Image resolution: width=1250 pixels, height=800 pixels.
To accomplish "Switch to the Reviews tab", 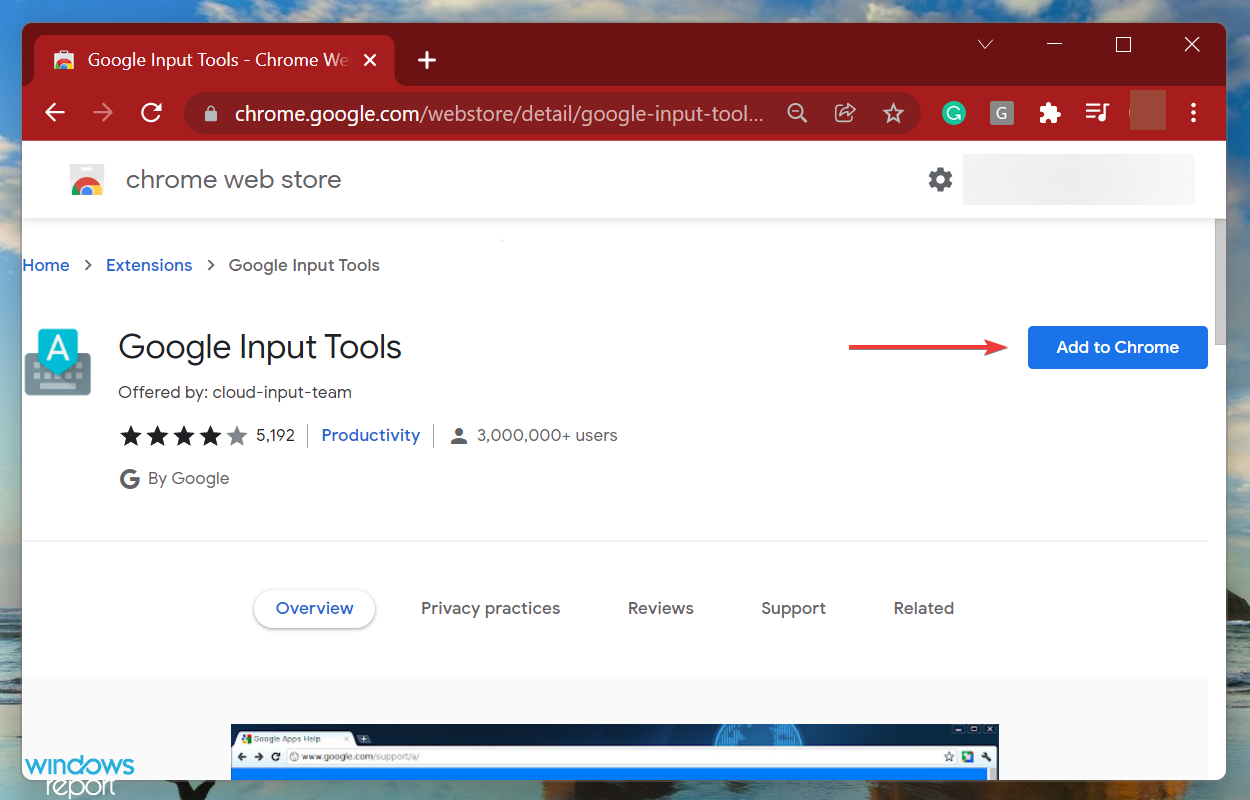I will [x=660, y=608].
